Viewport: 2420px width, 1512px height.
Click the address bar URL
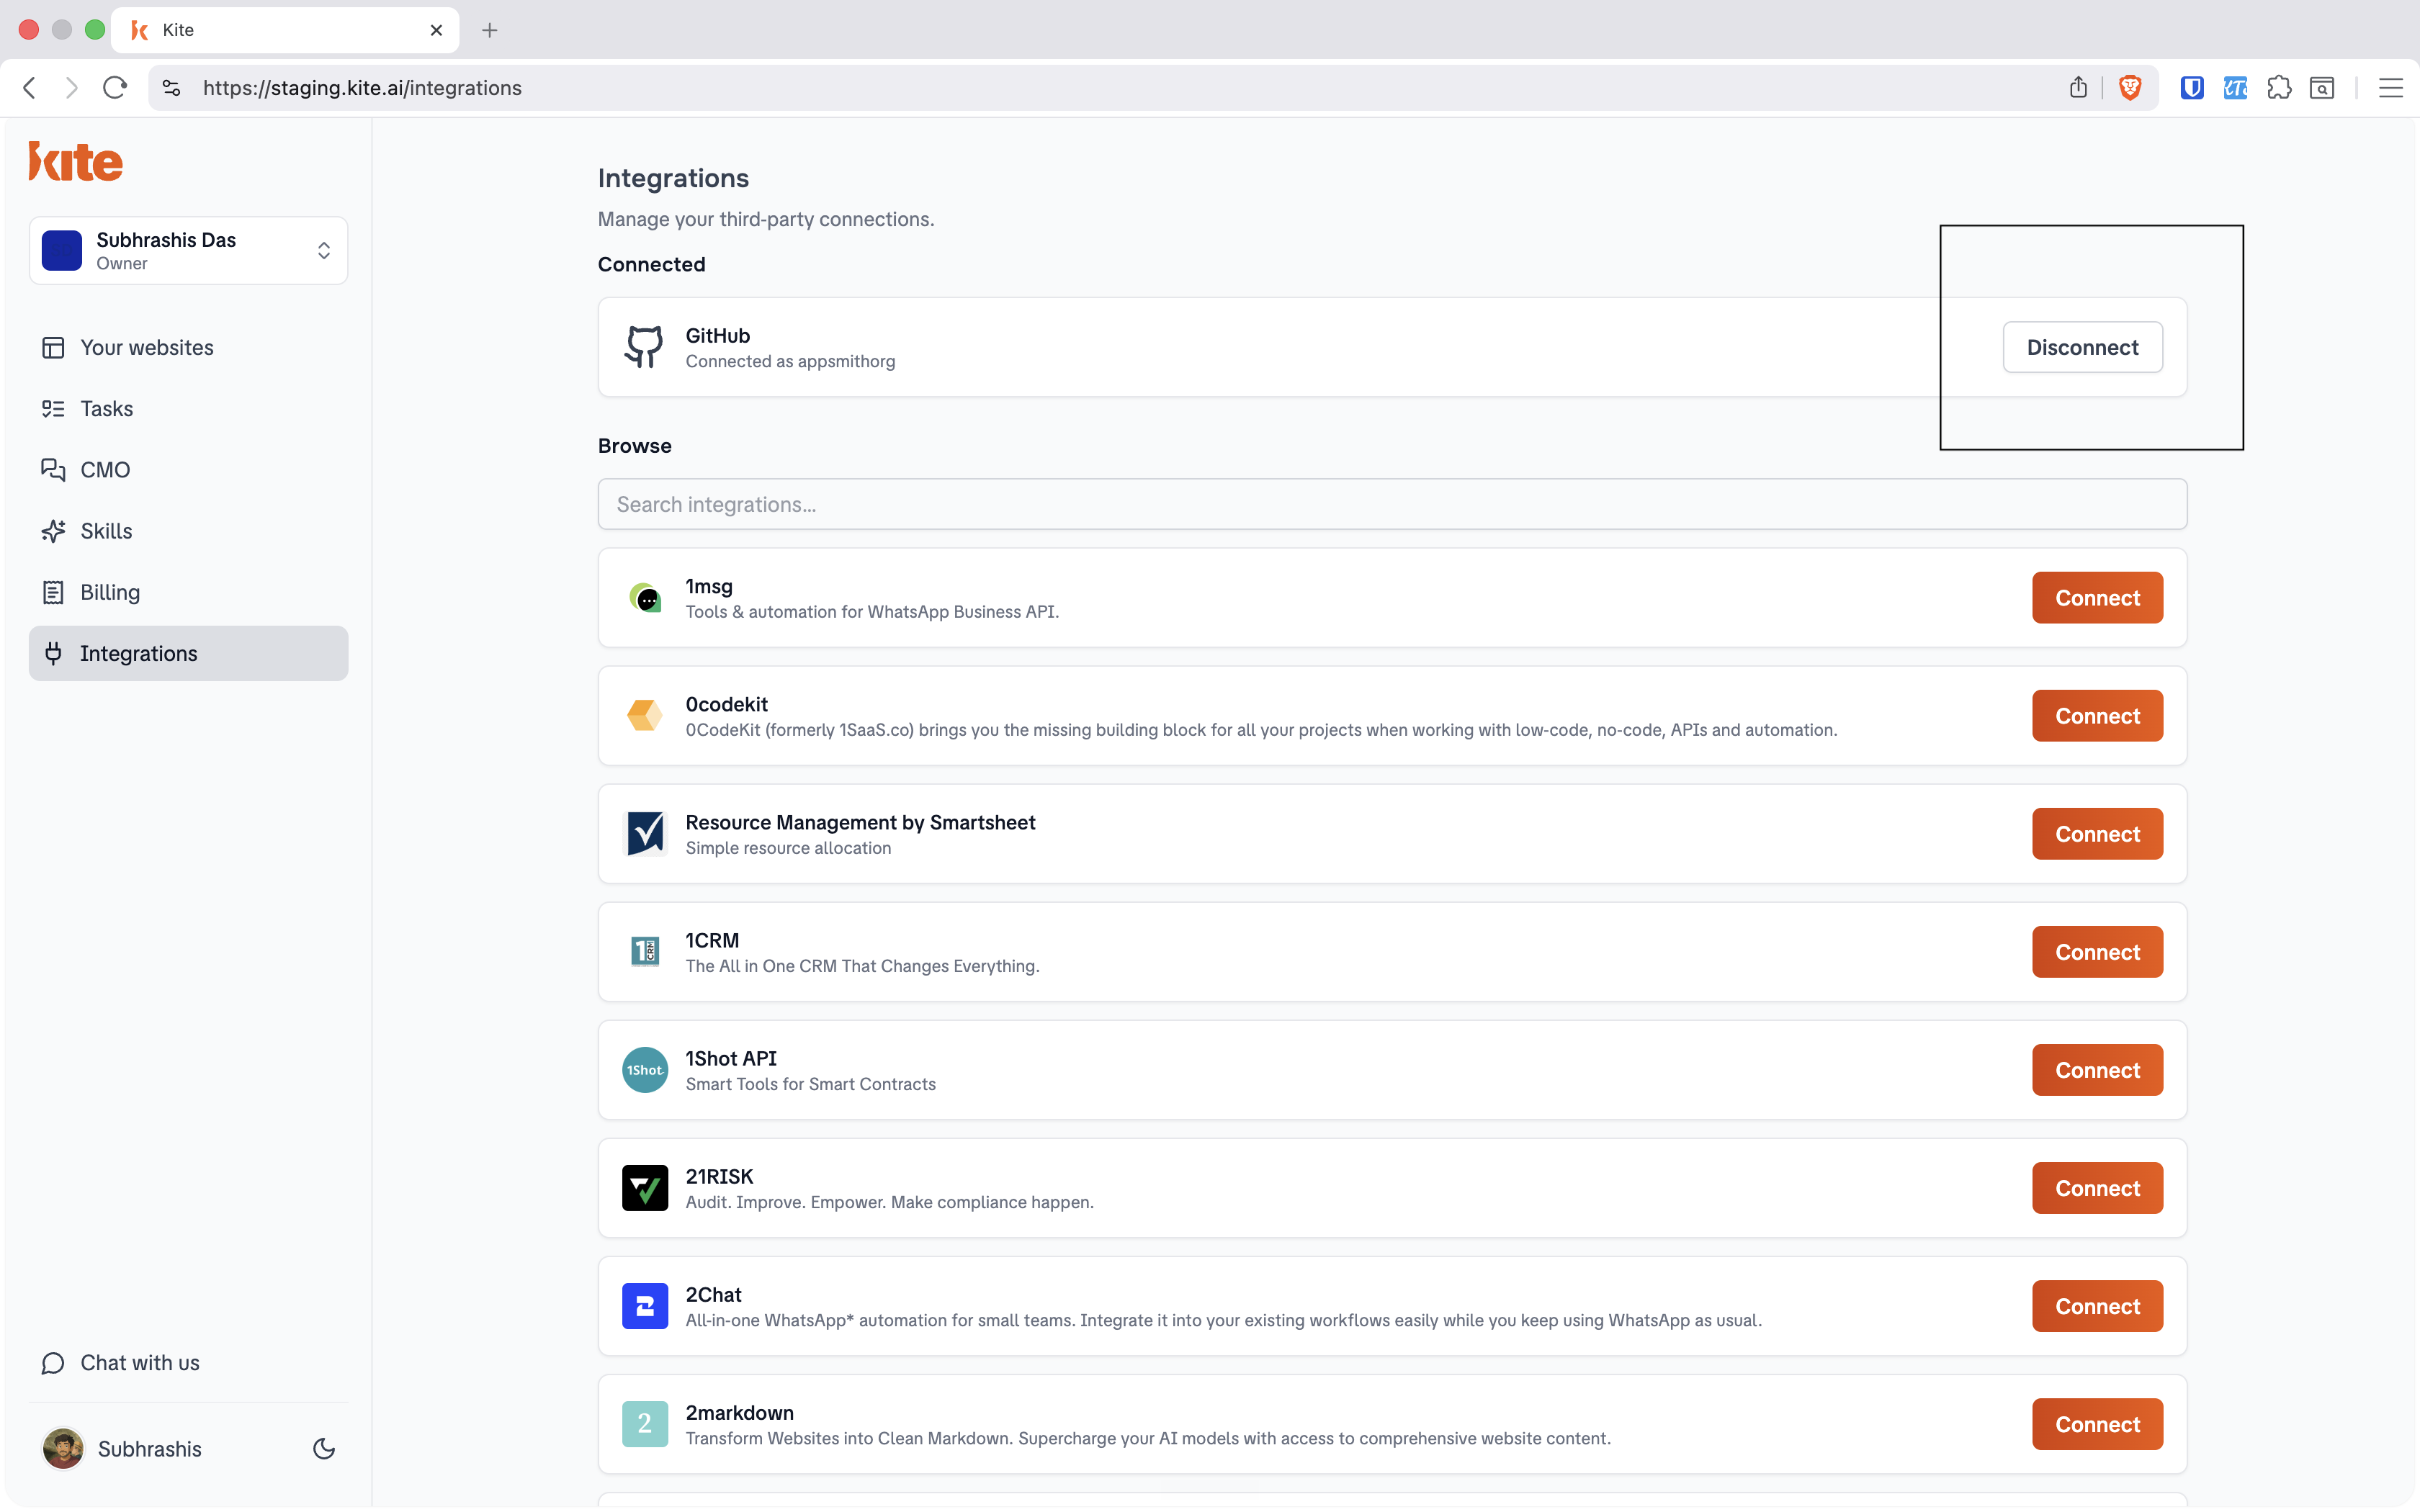pyautogui.click(x=362, y=88)
